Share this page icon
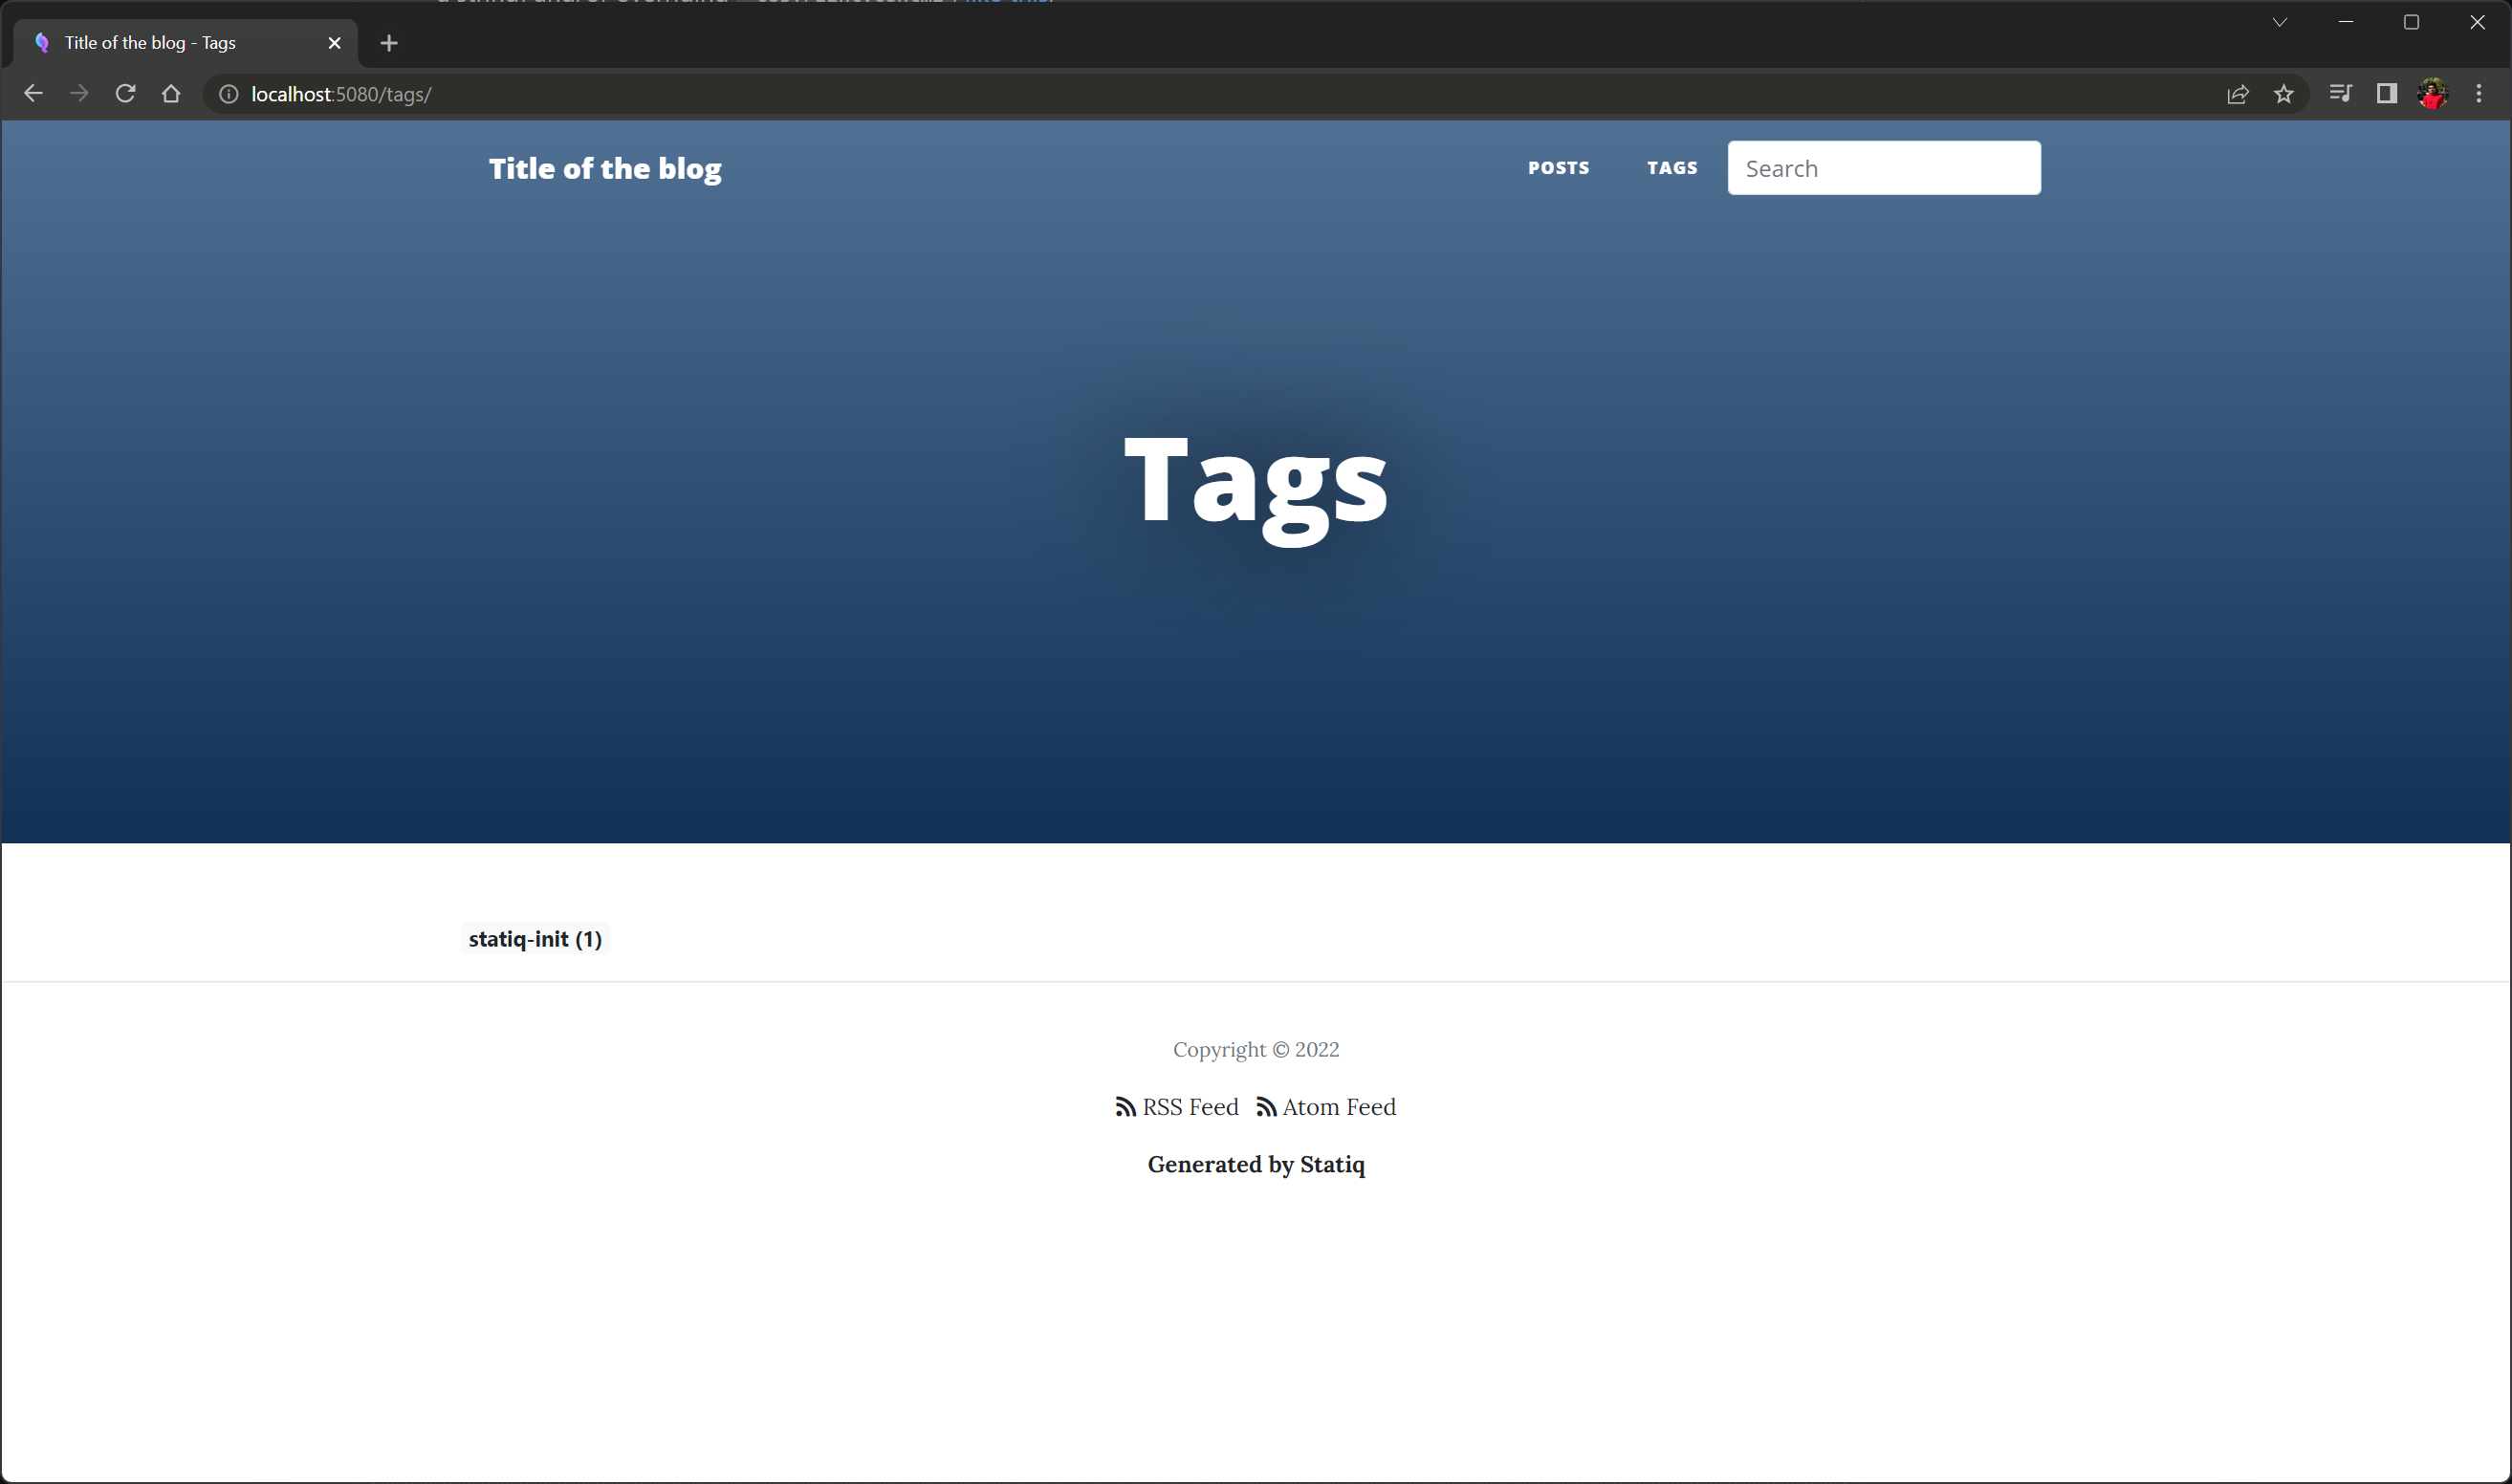The height and width of the screenshot is (1484, 2512). 2238,94
